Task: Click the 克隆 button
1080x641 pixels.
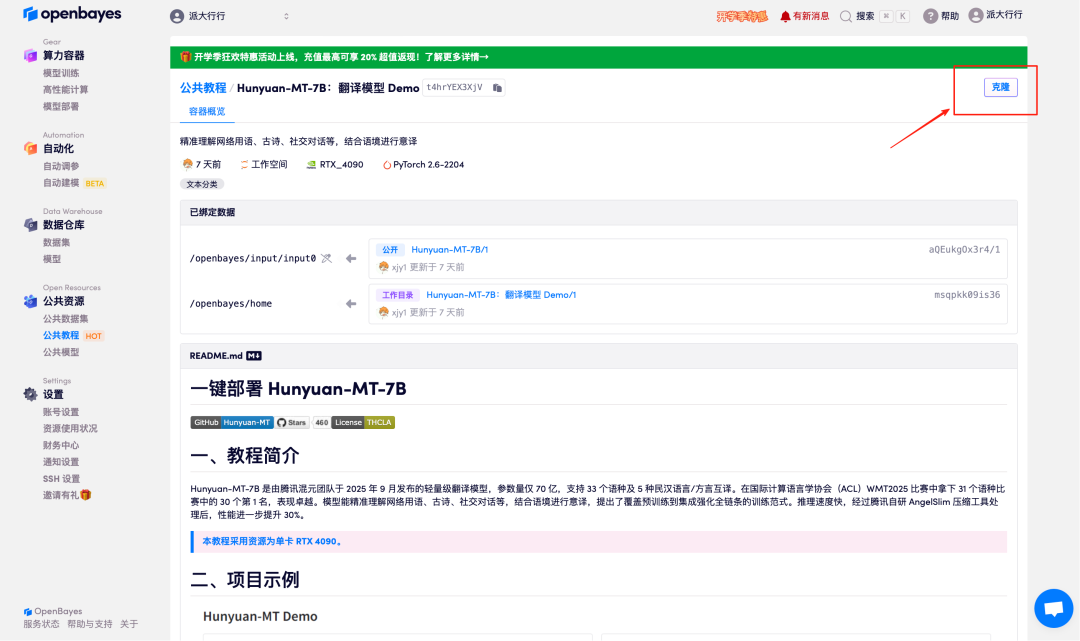Action: 1000,88
